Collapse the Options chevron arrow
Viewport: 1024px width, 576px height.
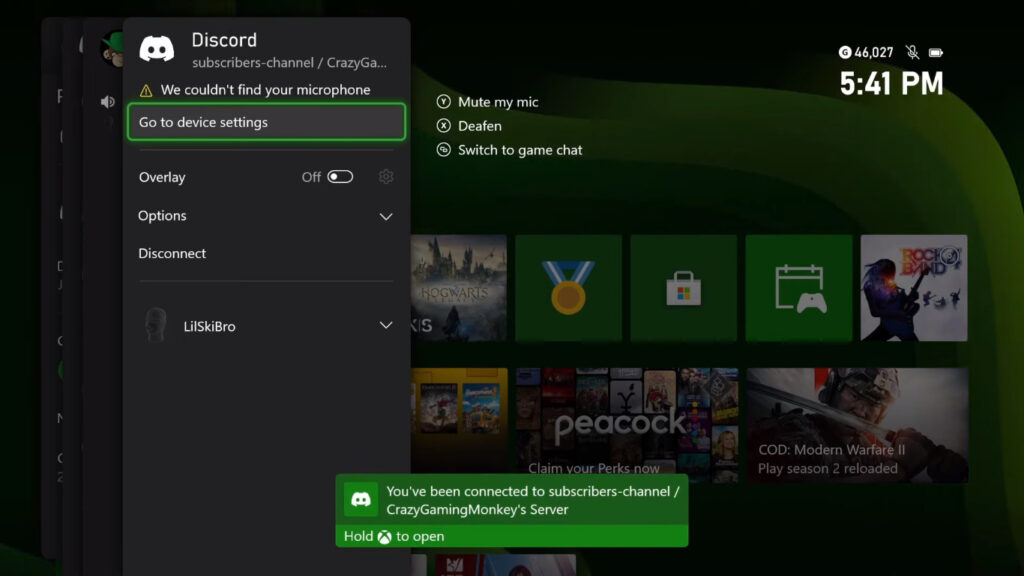click(x=386, y=216)
